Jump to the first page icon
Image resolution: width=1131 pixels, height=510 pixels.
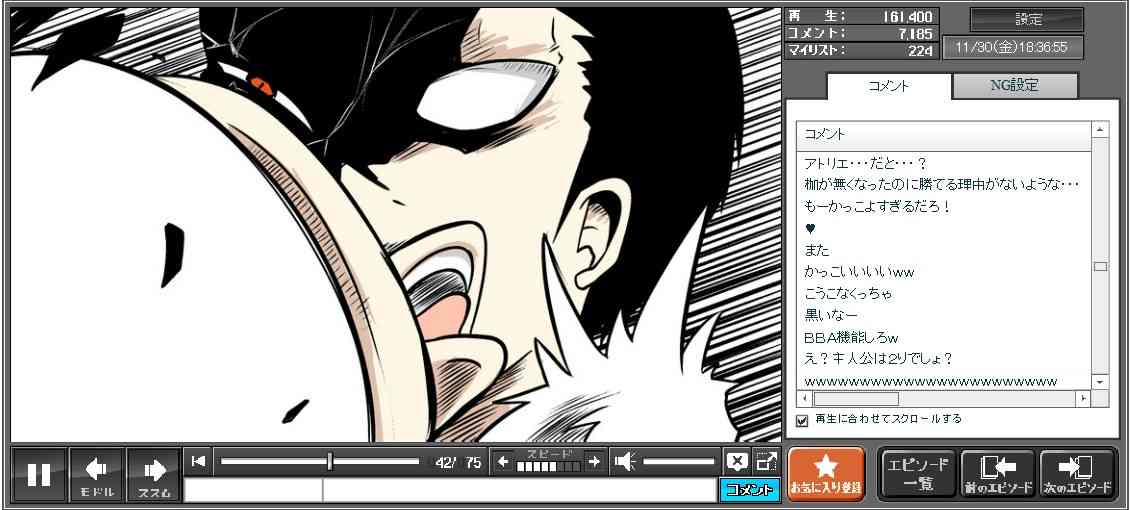pos(198,461)
